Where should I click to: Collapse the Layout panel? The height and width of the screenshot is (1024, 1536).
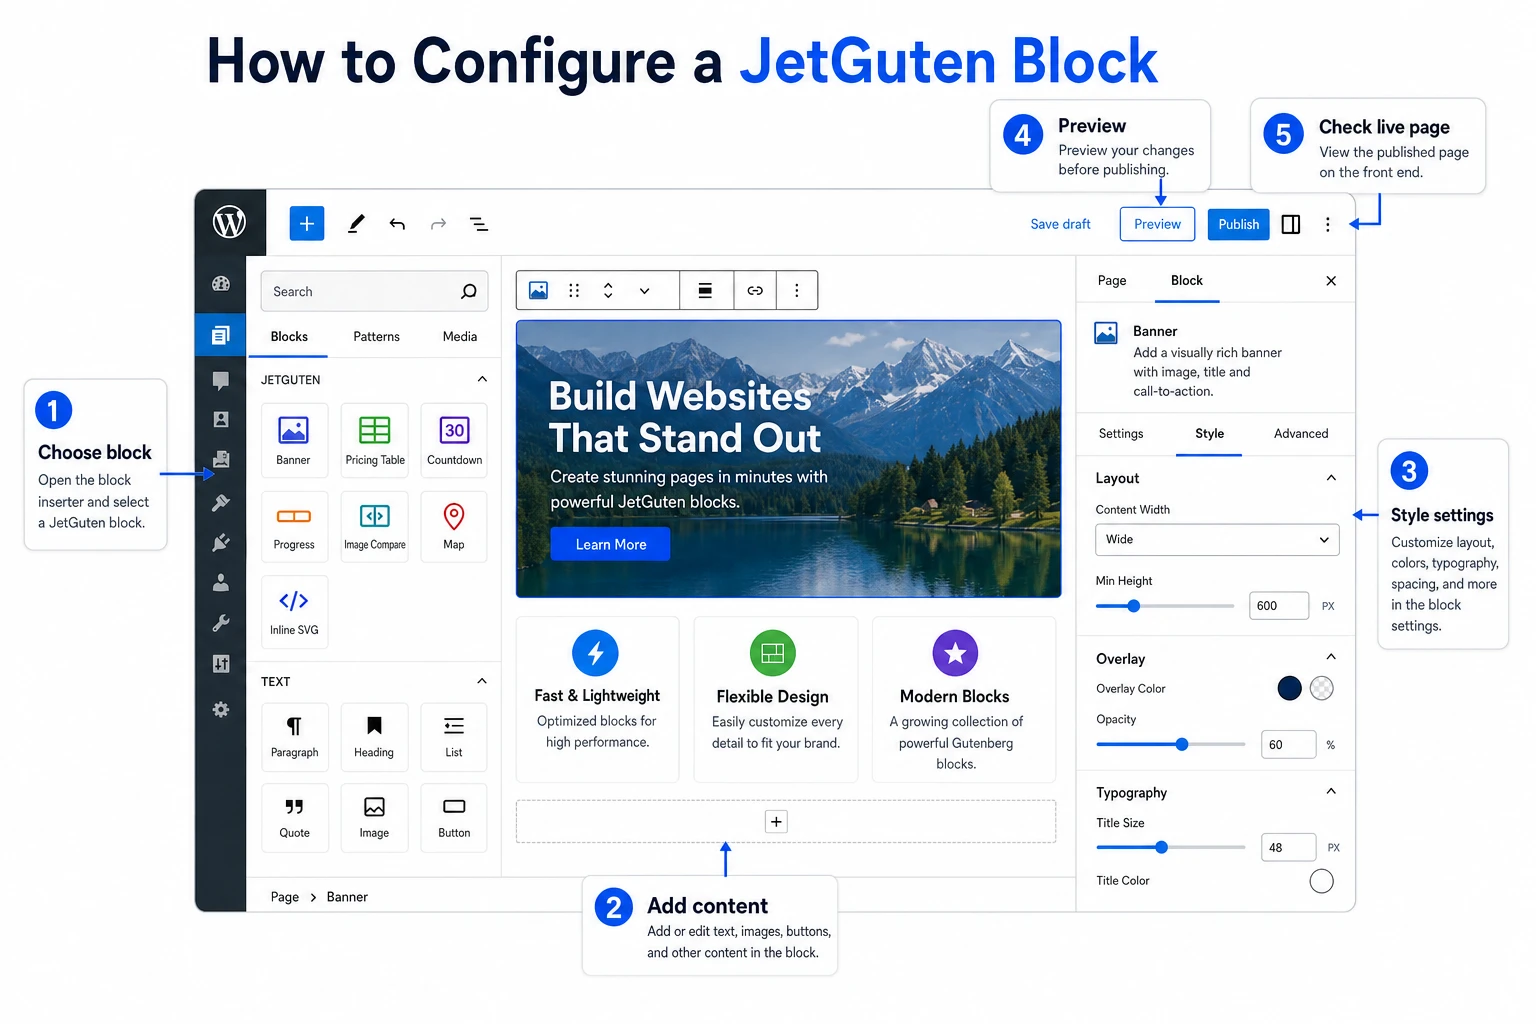[x=1331, y=478]
